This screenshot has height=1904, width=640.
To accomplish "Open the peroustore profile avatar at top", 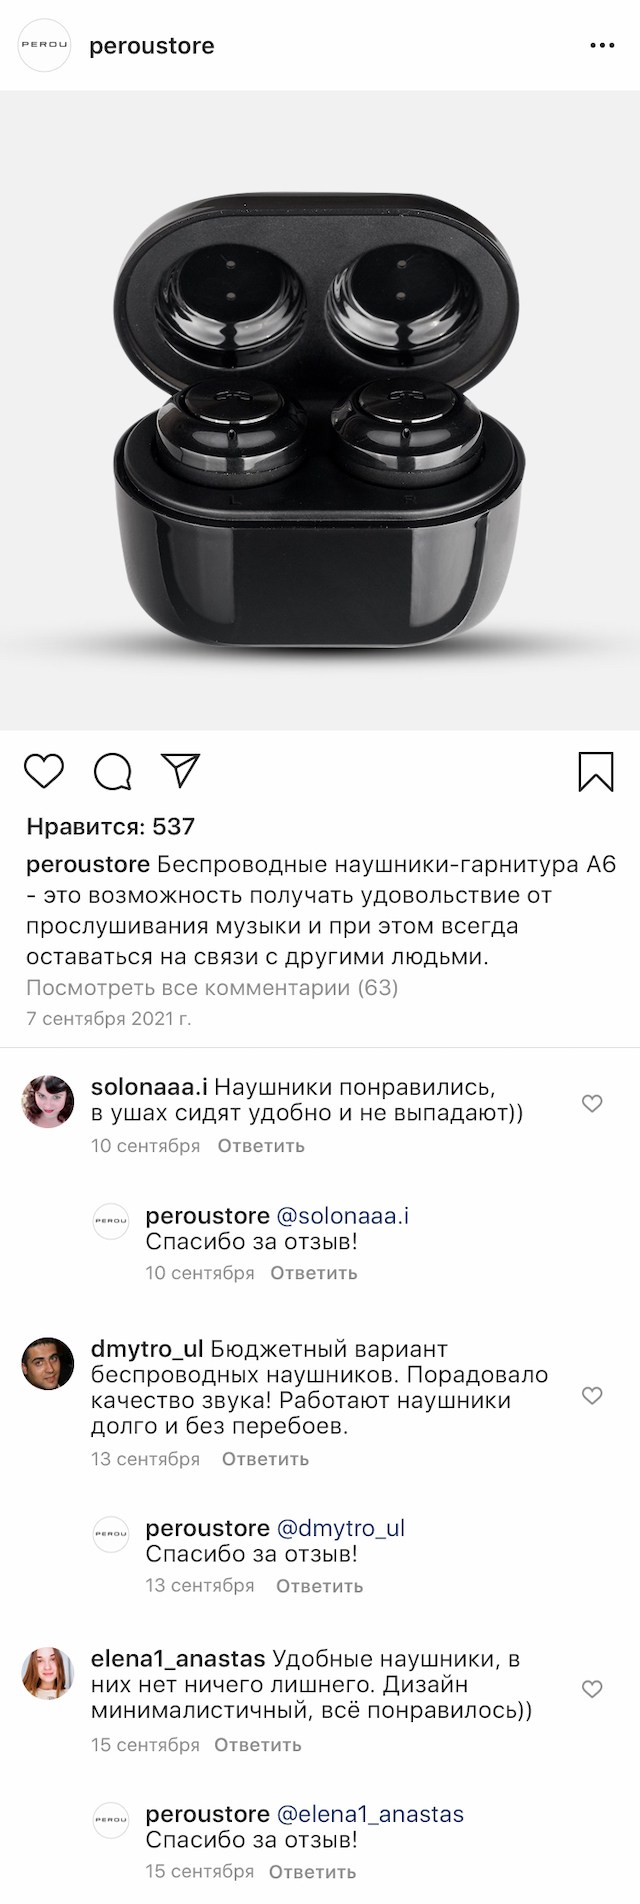I will click(x=45, y=46).
